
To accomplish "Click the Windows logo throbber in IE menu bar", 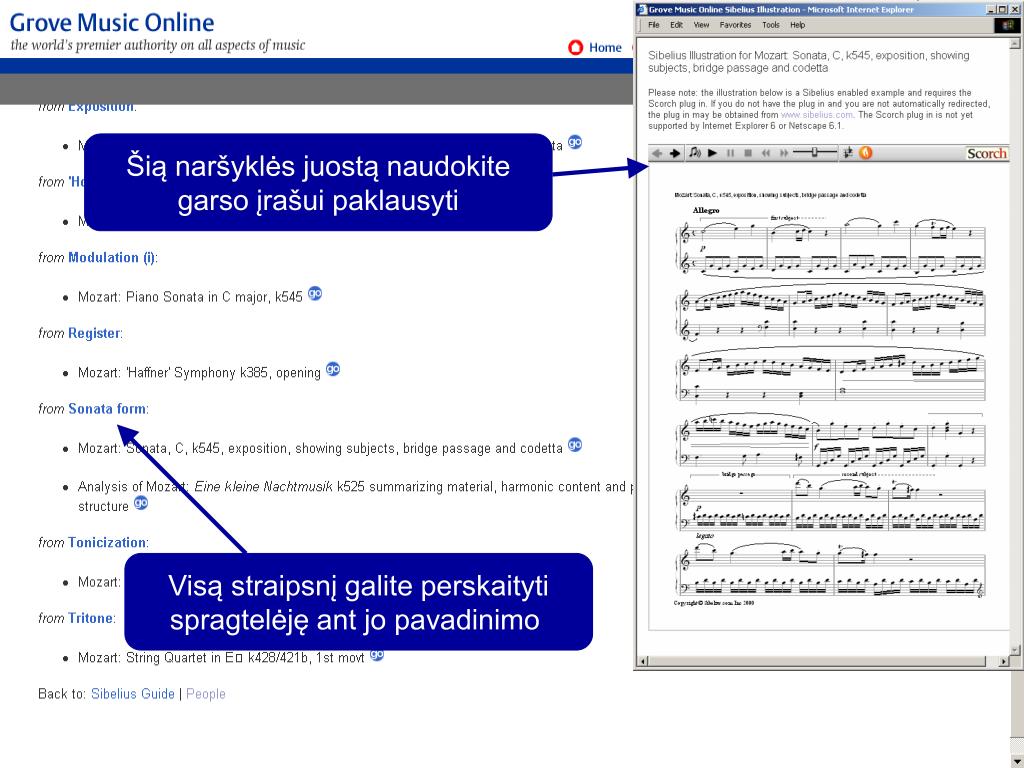I will point(1006,25).
